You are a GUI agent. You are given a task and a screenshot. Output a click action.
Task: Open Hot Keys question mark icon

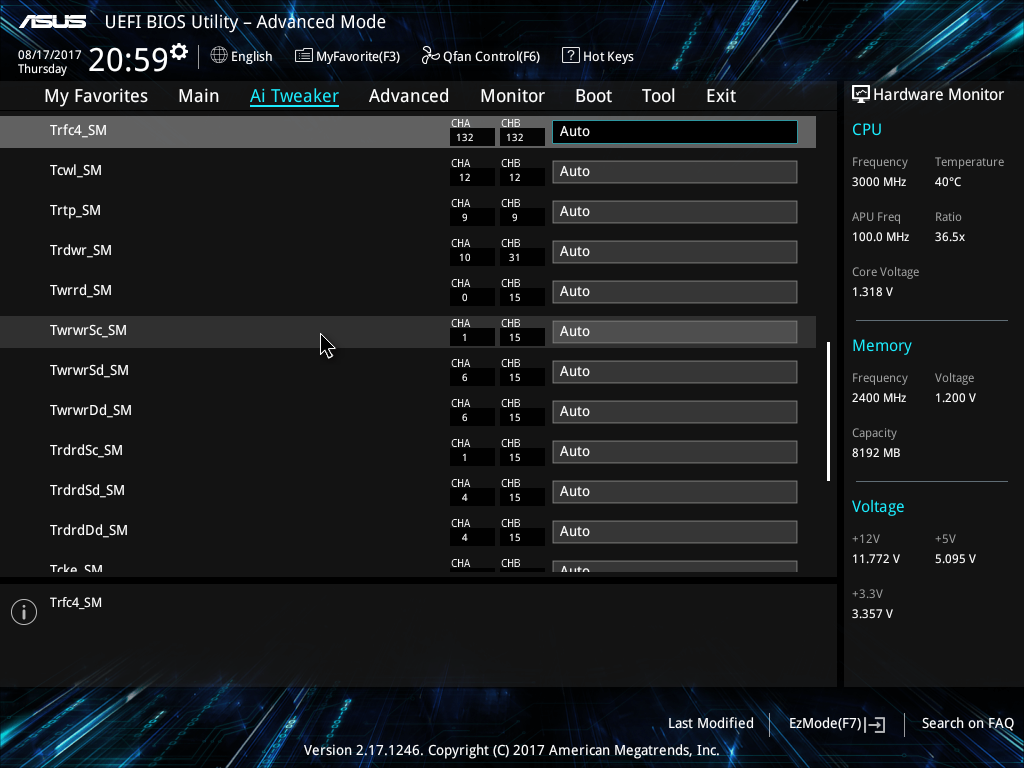570,56
